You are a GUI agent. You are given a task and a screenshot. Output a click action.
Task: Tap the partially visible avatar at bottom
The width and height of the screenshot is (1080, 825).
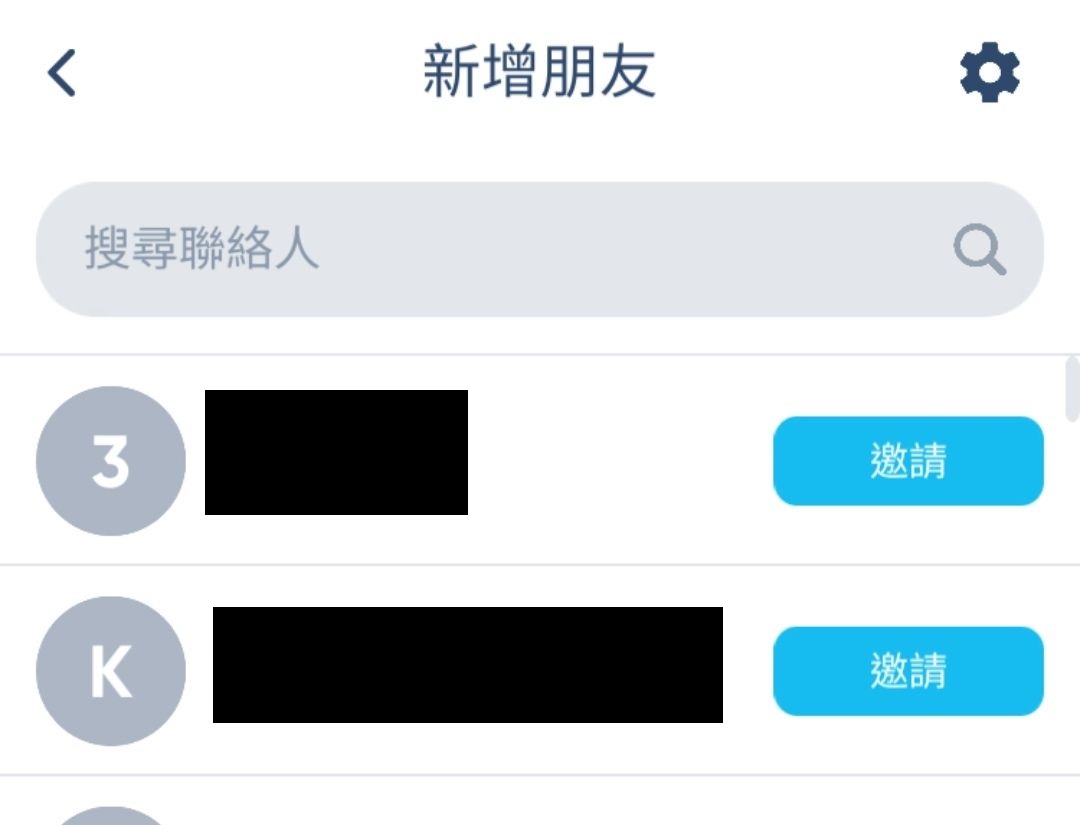[111, 816]
